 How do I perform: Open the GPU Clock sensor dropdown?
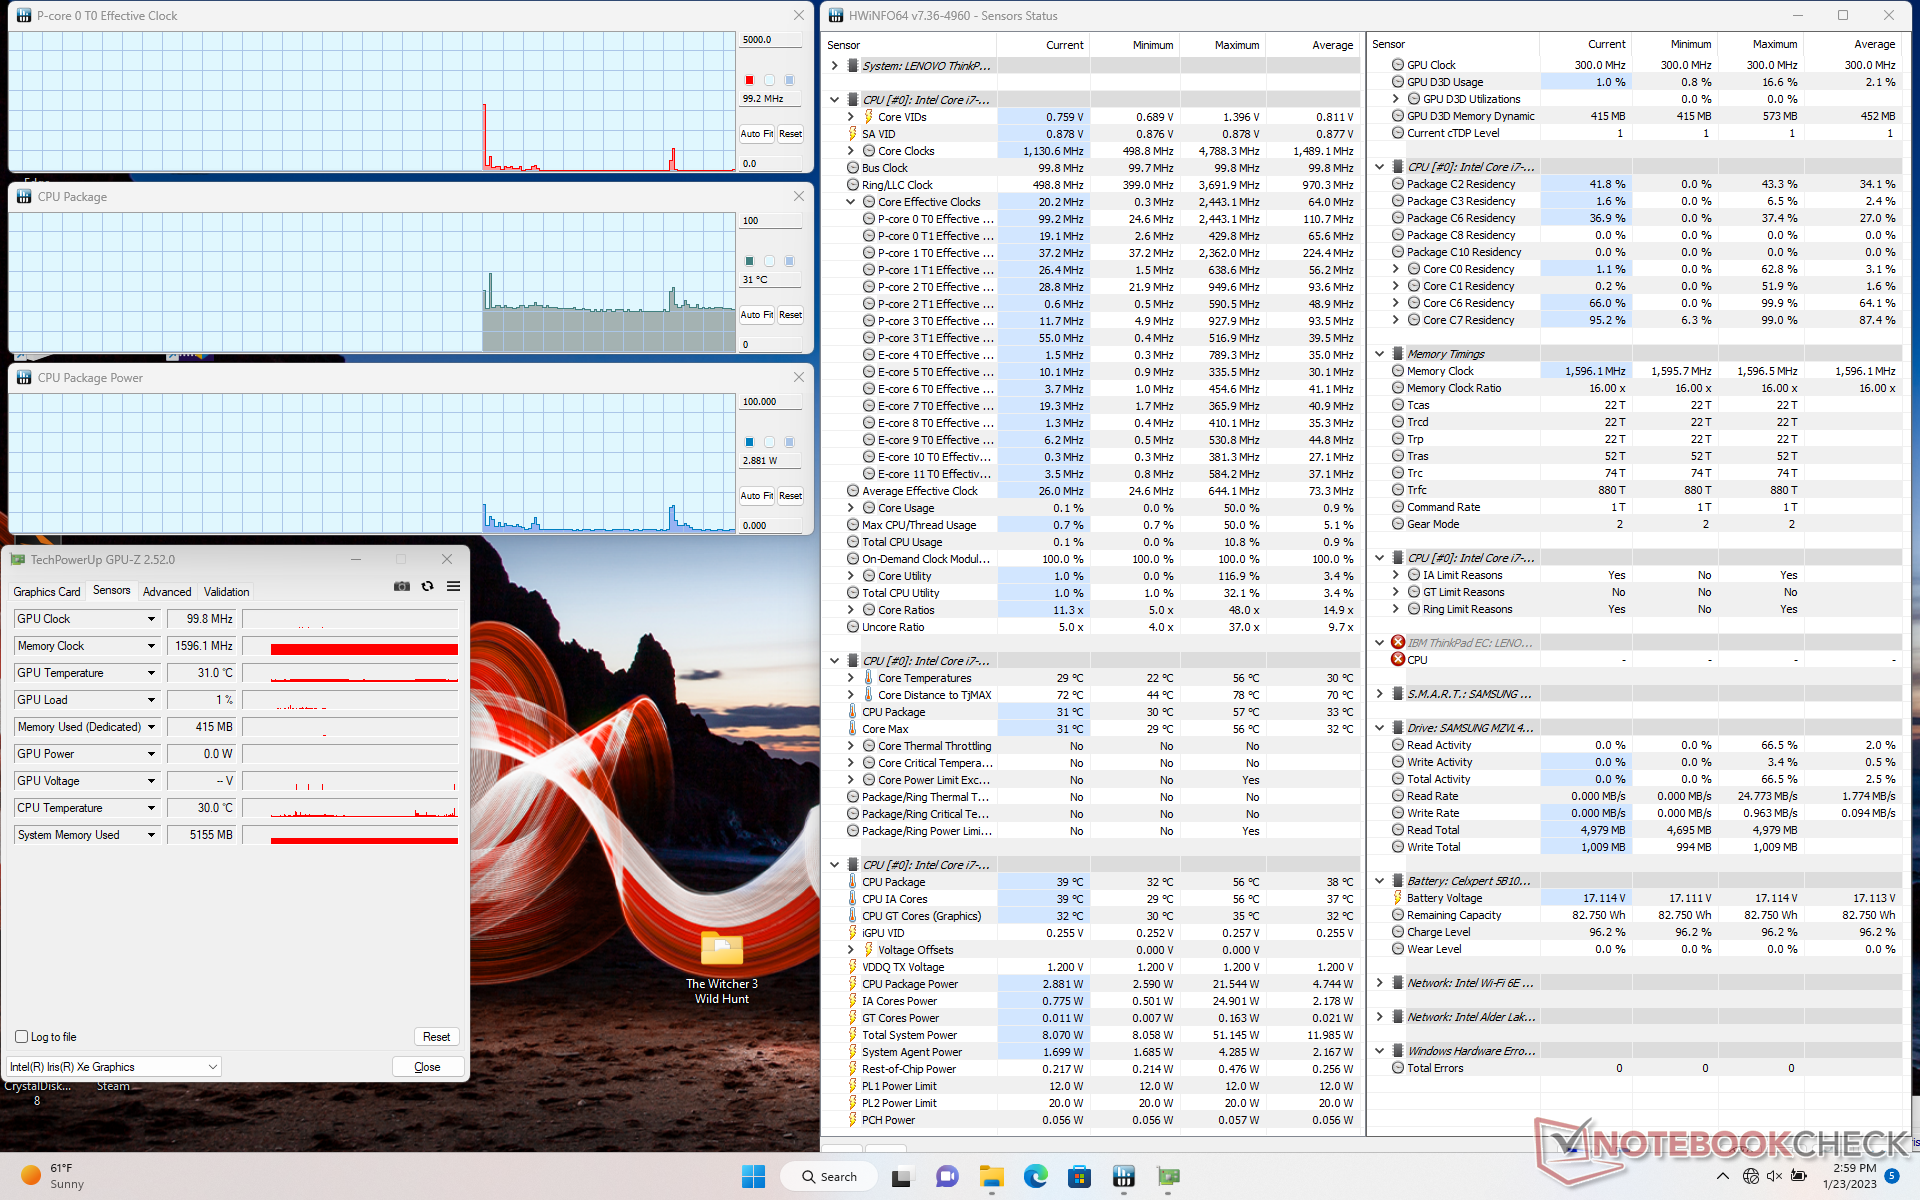tap(151, 619)
